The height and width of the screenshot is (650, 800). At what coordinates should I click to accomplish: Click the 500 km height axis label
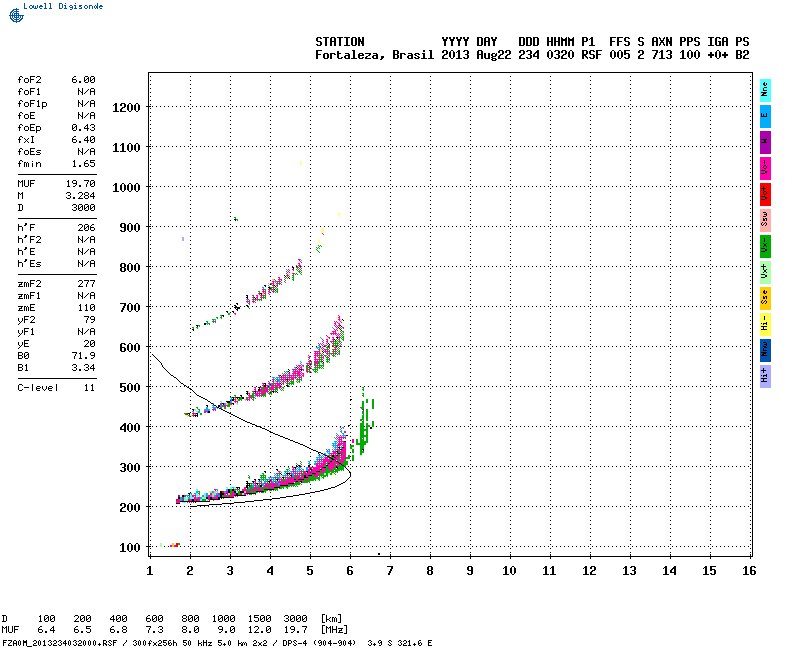(x=130, y=388)
